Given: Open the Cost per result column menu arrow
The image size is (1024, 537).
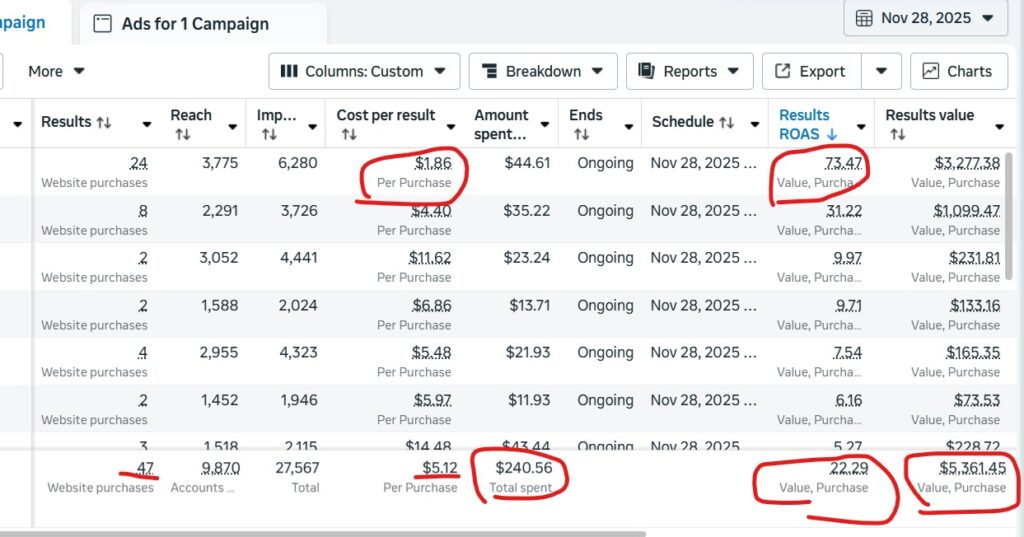Looking at the screenshot, I should (452, 125).
